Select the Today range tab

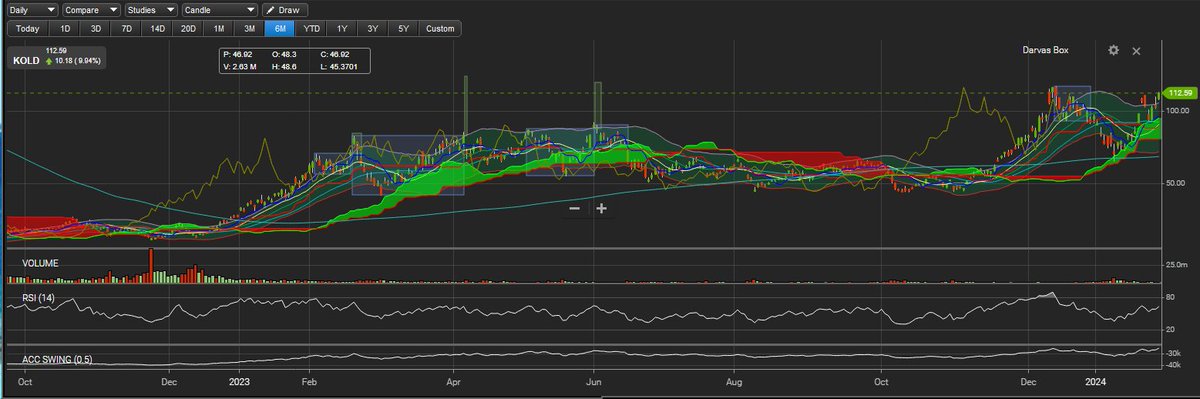click(29, 28)
